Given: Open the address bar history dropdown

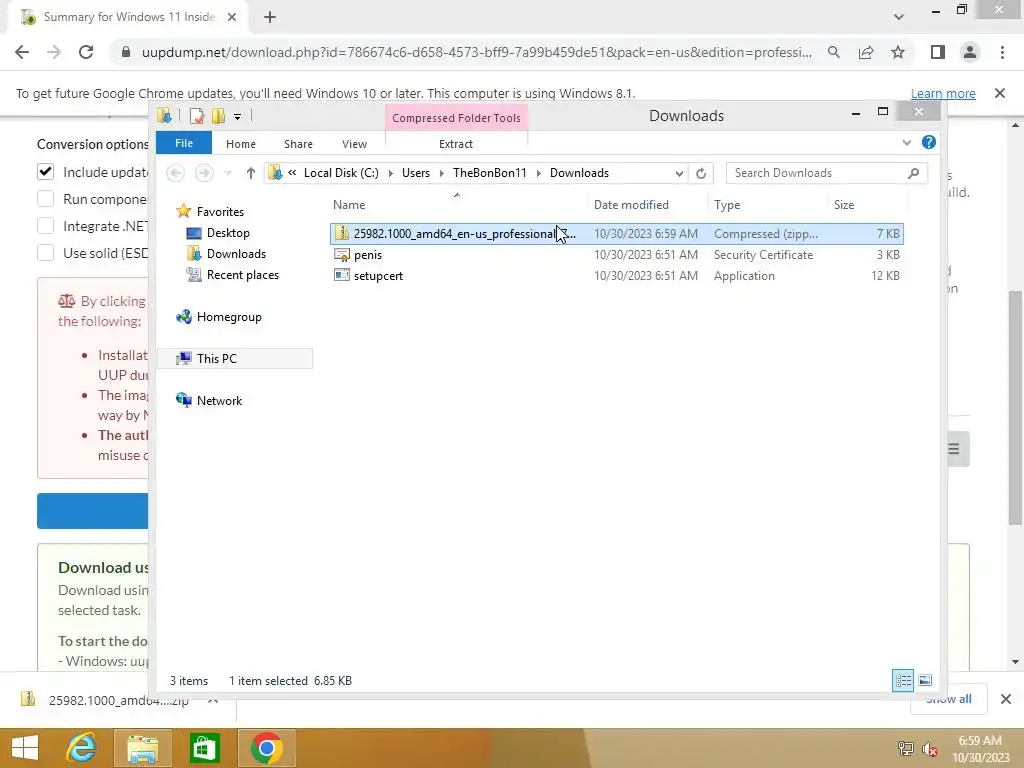Looking at the screenshot, I should pos(679,173).
